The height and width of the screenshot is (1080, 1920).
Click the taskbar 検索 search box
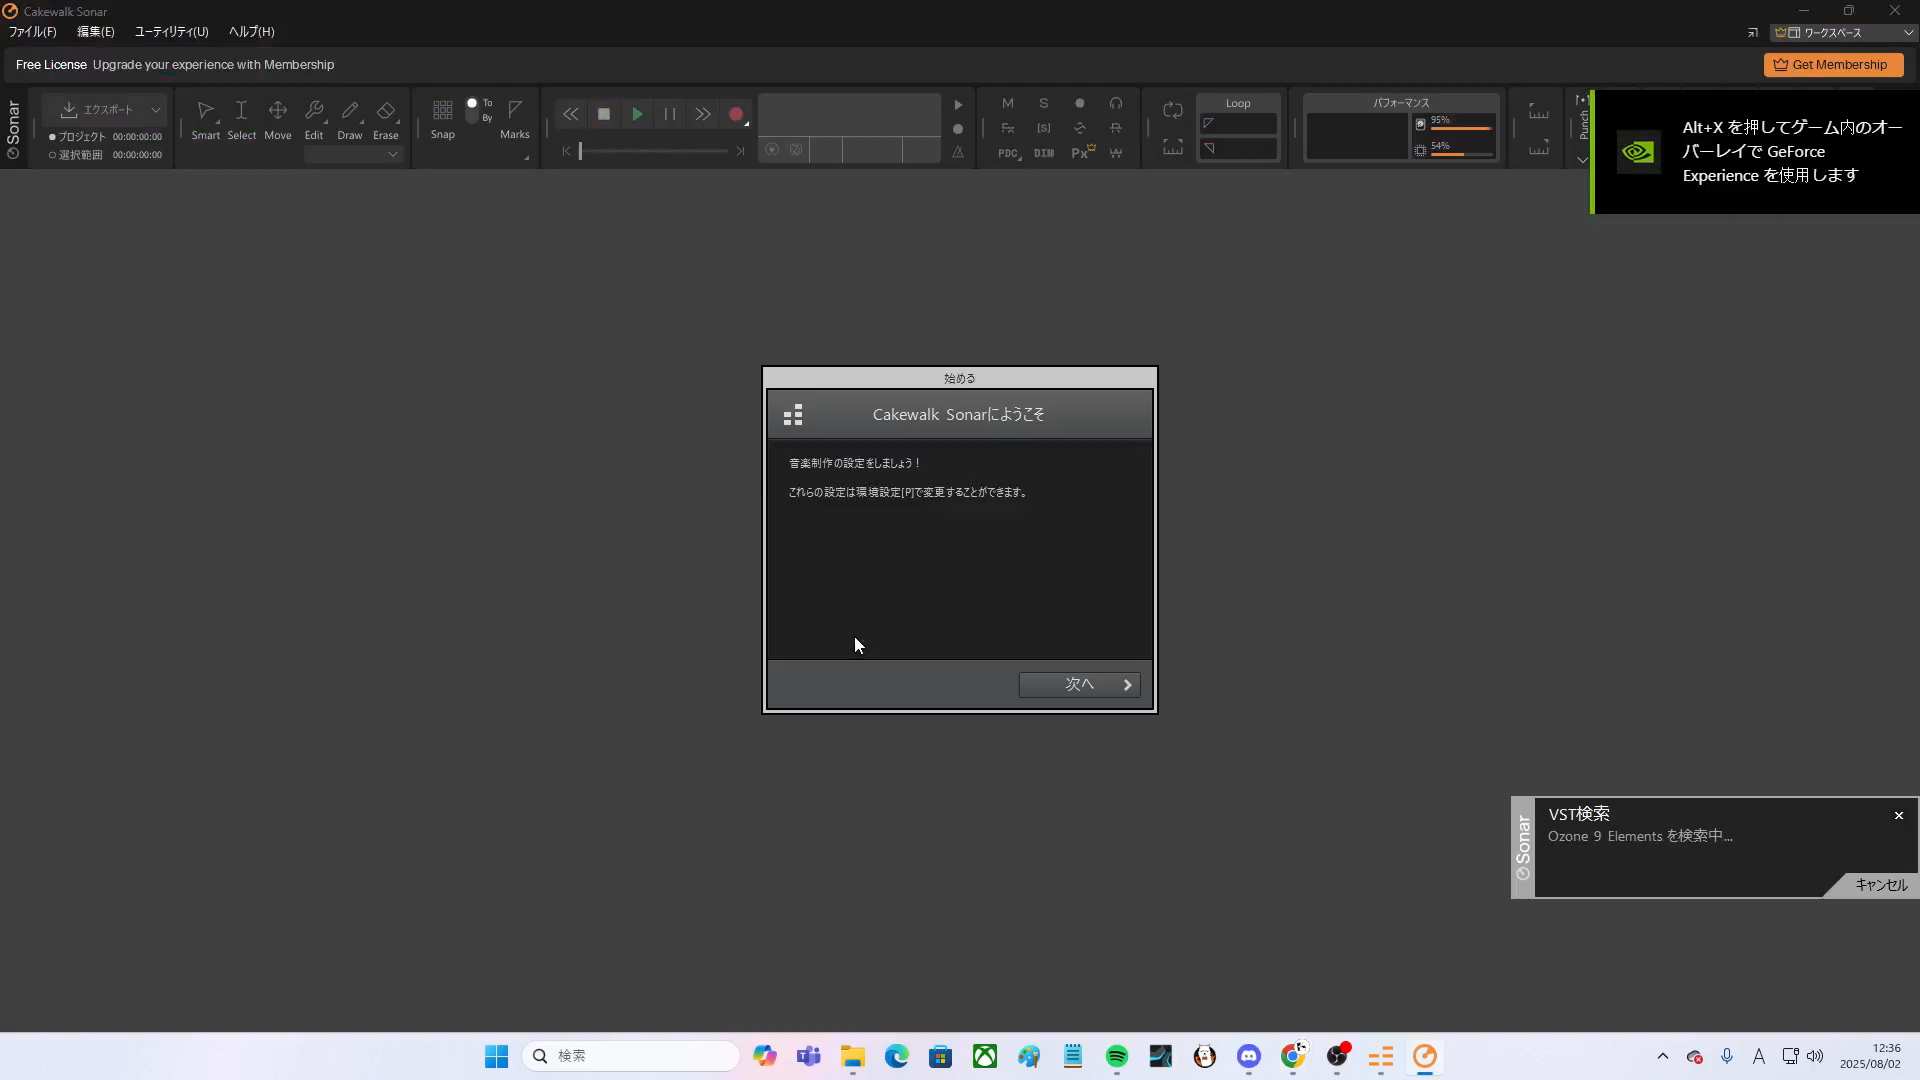click(x=631, y=1057)
